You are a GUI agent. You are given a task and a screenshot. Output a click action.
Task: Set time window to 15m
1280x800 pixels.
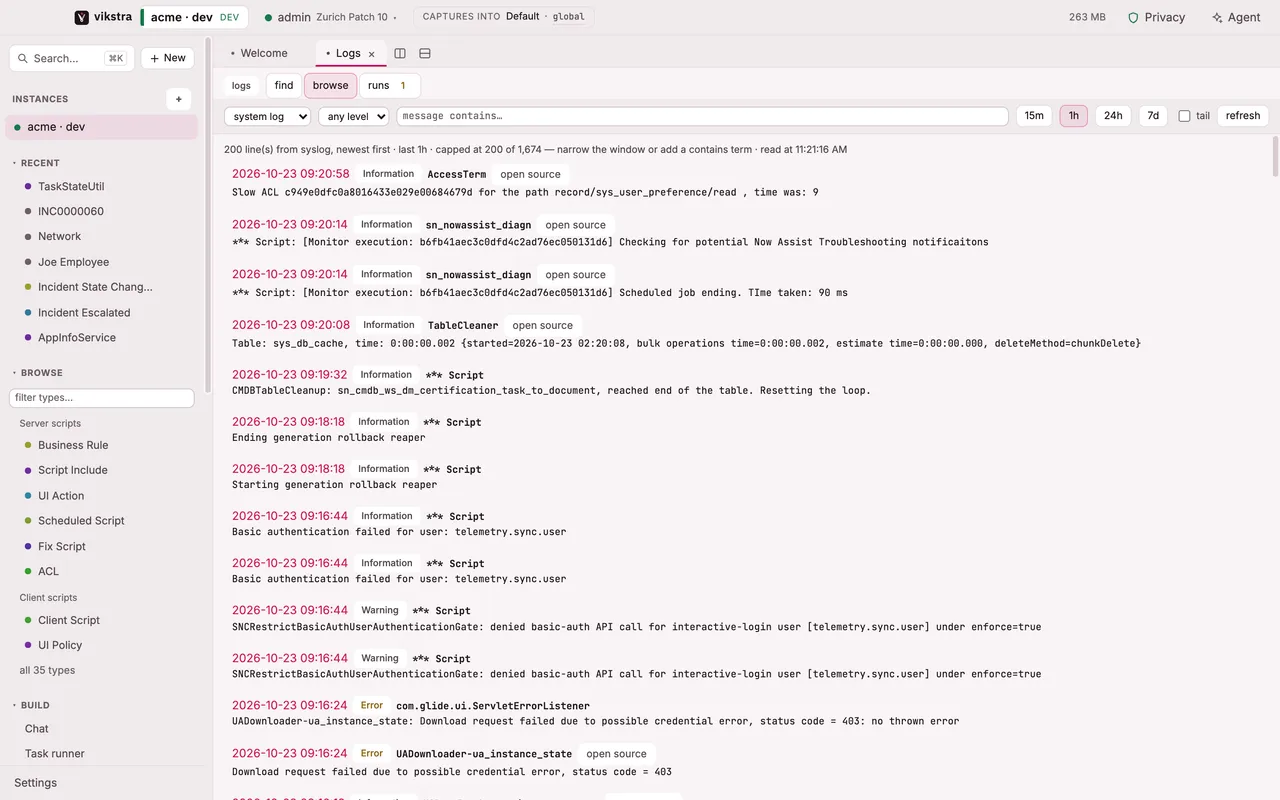[1034, 116]
